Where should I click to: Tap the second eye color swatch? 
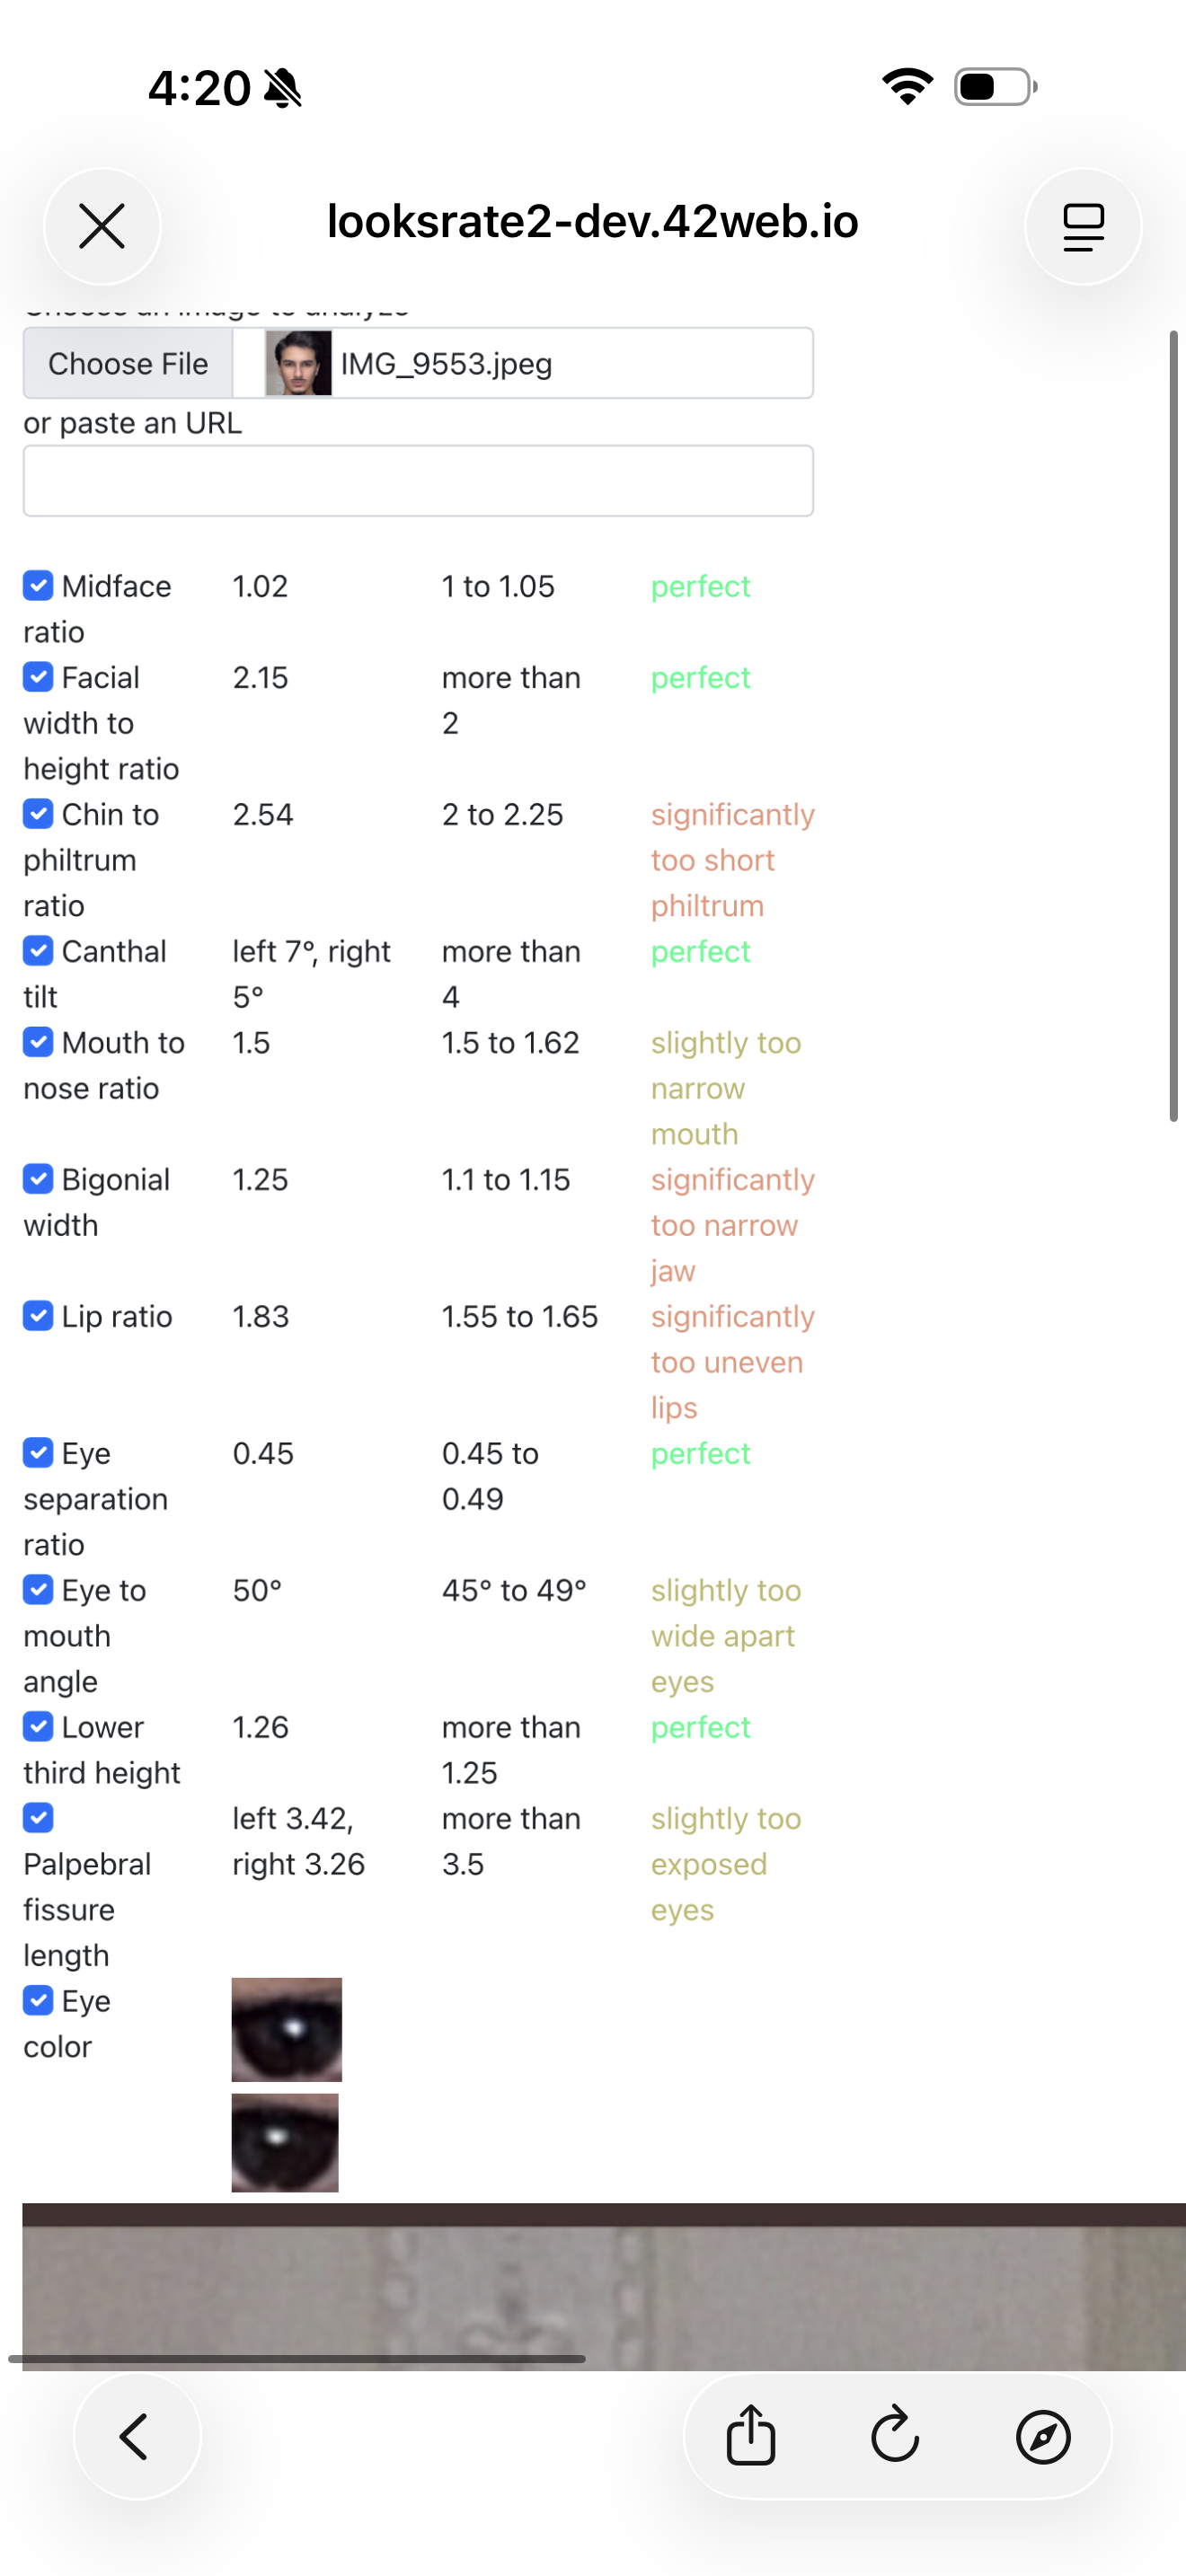pos(285,2142)
